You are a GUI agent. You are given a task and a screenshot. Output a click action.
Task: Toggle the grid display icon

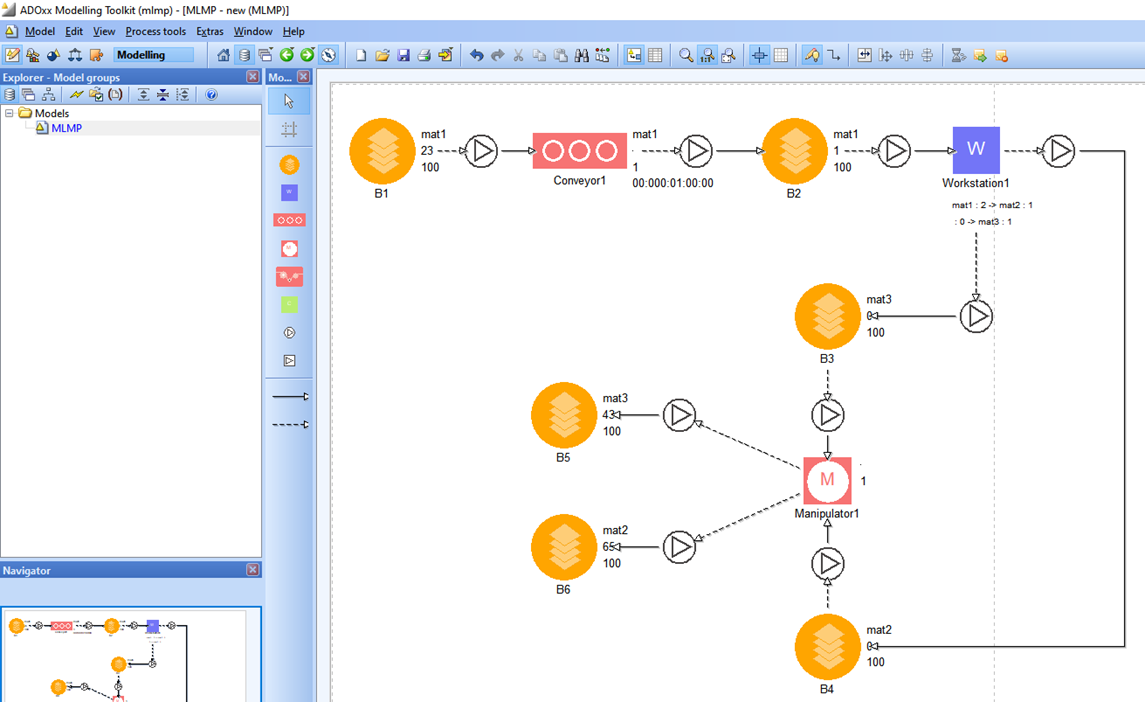(x=781, y=55)
